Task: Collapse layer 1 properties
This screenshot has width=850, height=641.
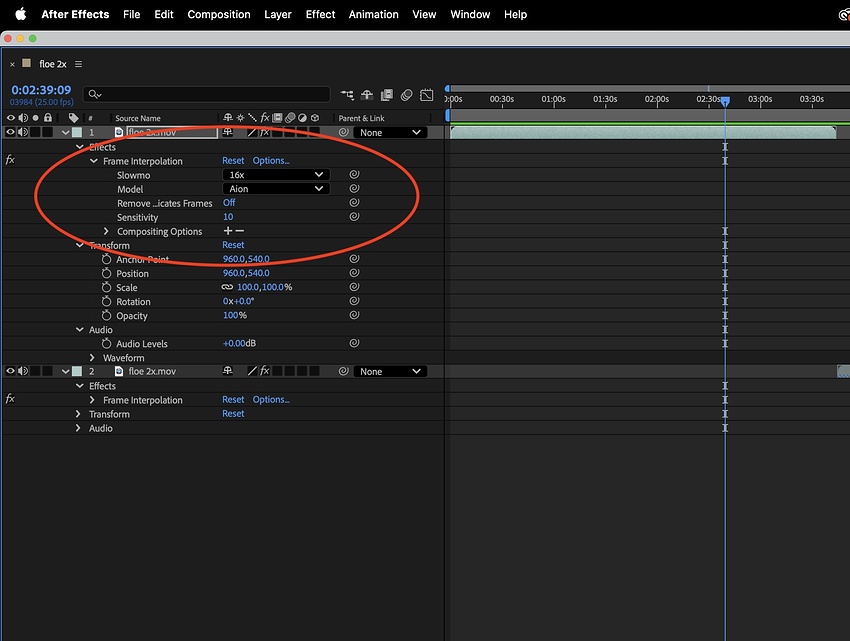Action: point(65,132)
